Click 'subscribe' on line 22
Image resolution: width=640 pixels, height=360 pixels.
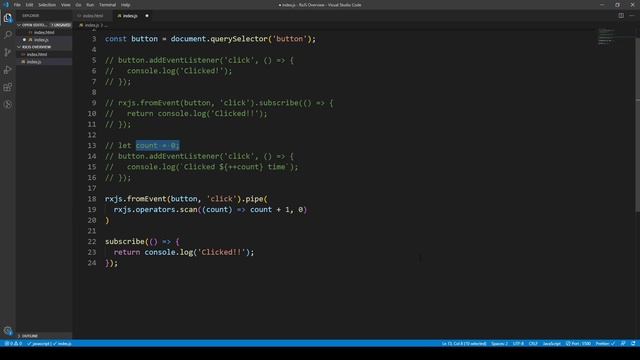124,242
